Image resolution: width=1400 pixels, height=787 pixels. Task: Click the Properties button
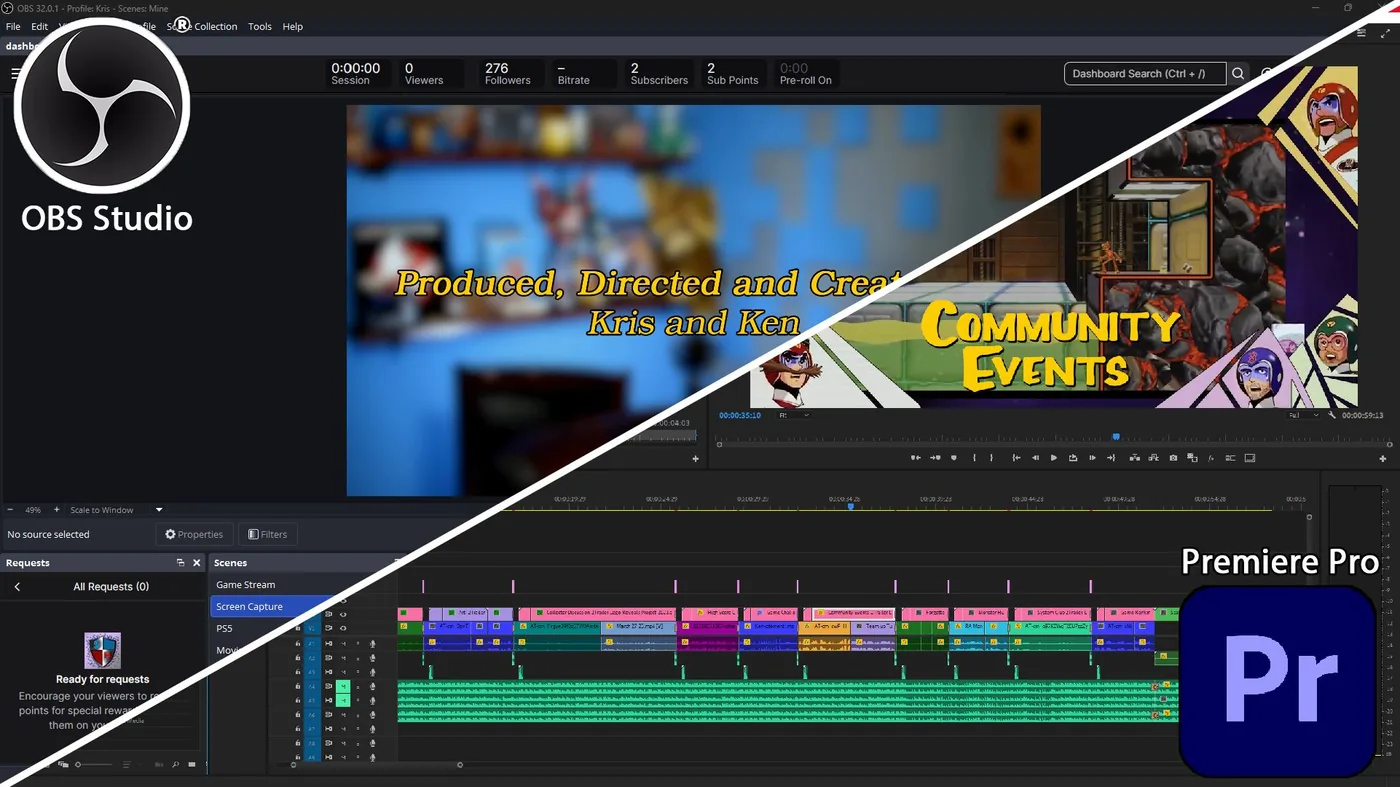[194, 534]
